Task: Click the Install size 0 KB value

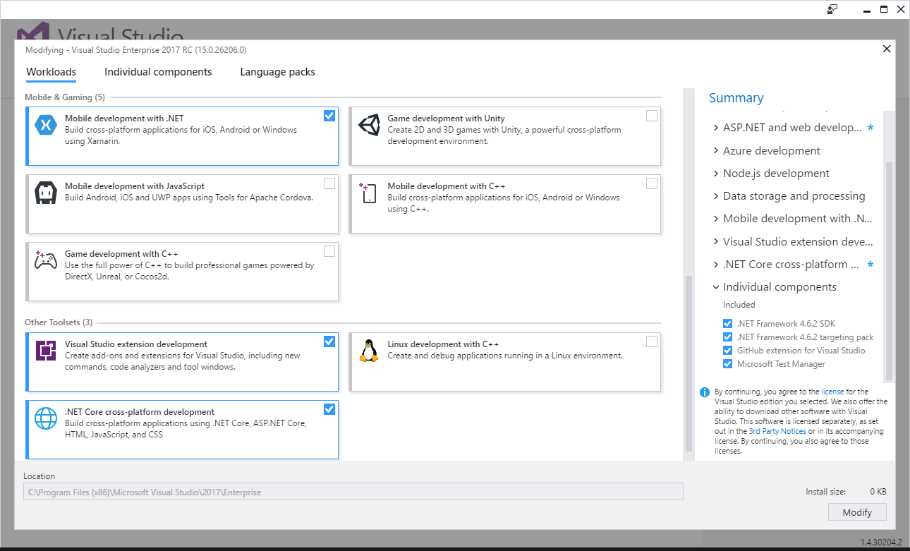Action: pos(878,491)
